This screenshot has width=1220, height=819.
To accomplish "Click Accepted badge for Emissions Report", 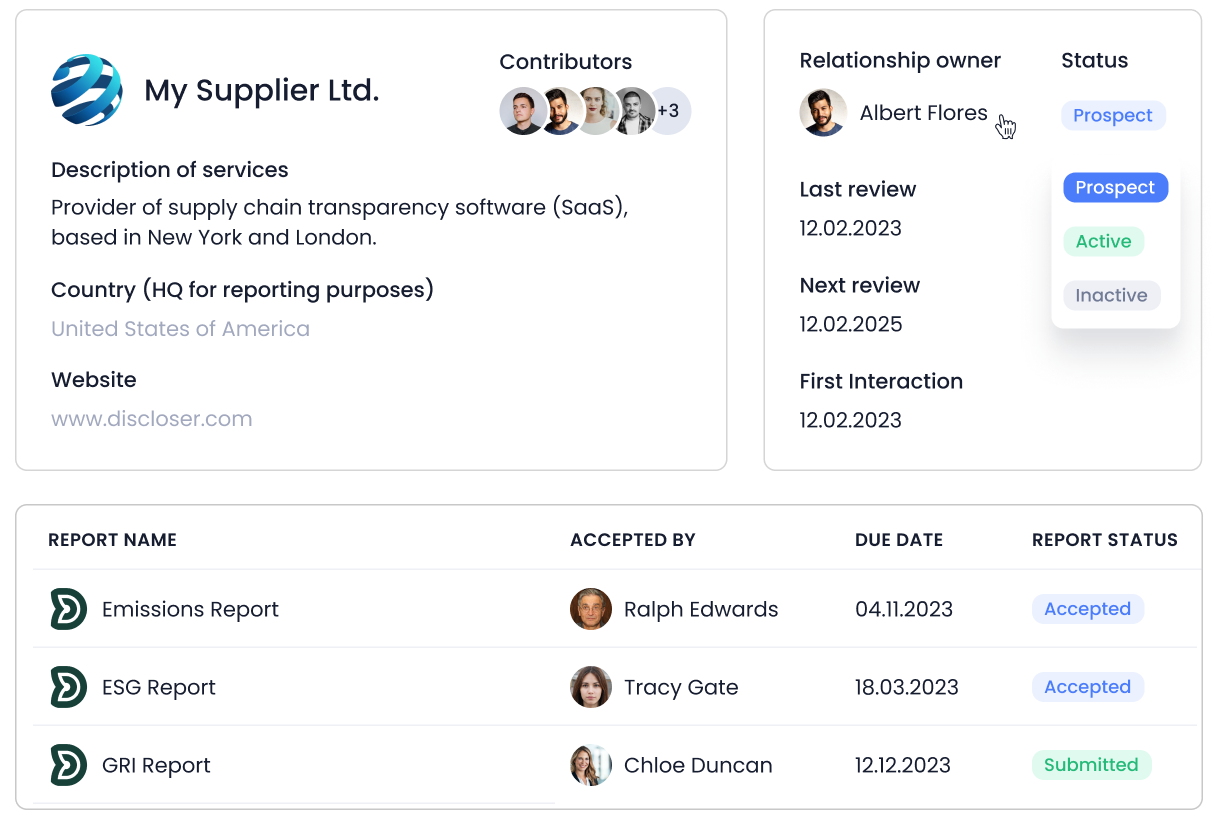I will point(1088,609).
